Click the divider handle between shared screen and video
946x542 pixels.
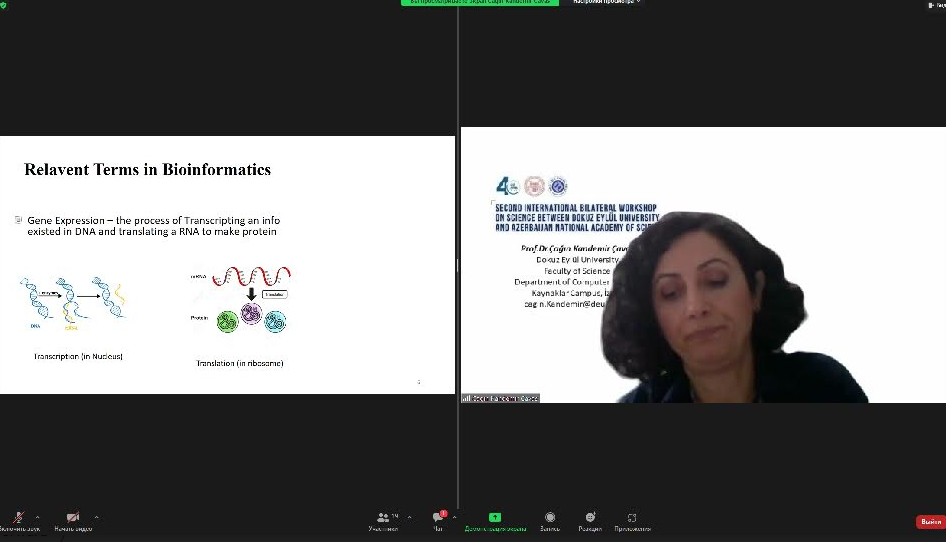coord(457,265)
